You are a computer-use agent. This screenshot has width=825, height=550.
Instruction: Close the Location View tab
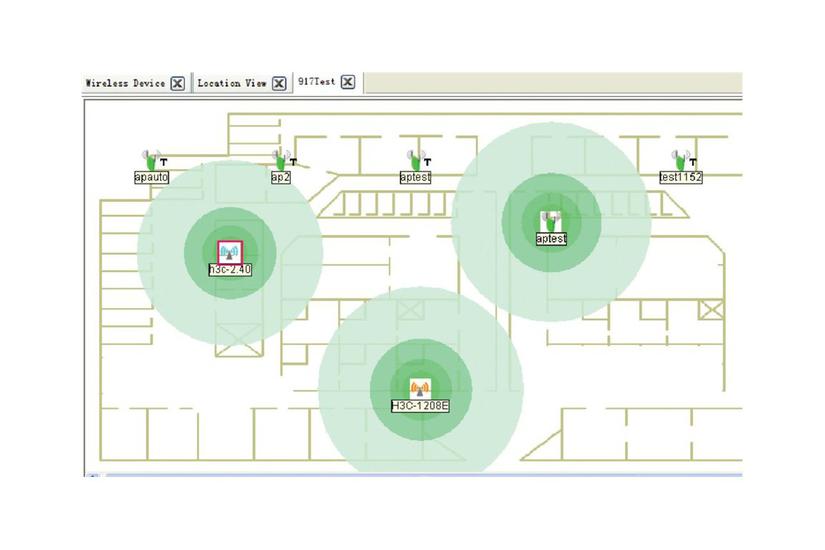279,84
